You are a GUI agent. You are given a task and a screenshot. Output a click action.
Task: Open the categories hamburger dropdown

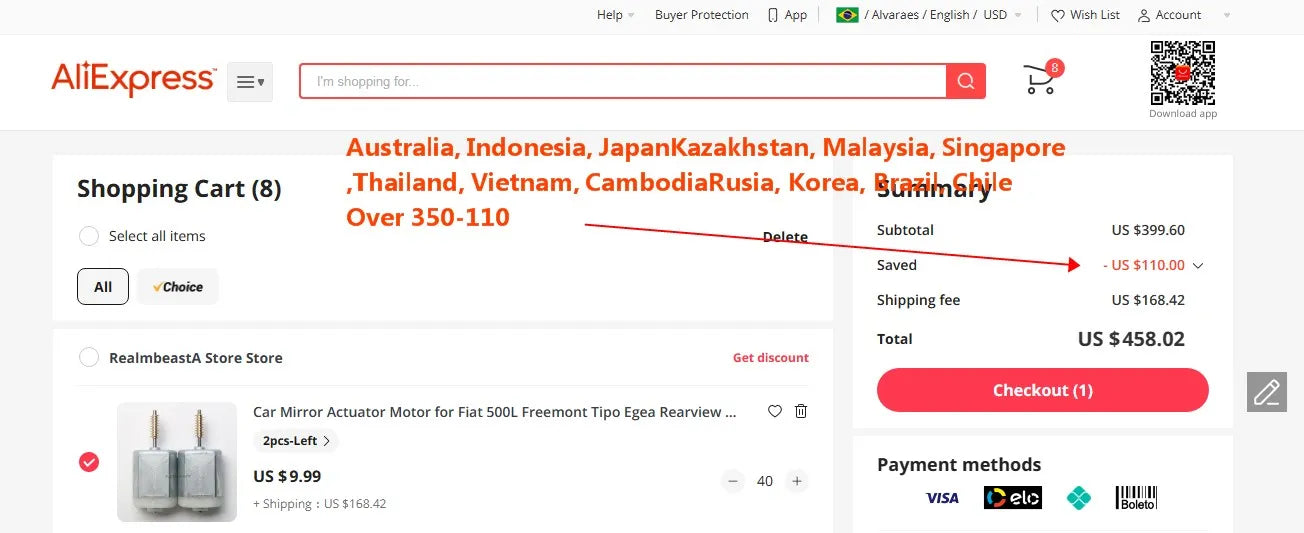(x=250, y=82)
